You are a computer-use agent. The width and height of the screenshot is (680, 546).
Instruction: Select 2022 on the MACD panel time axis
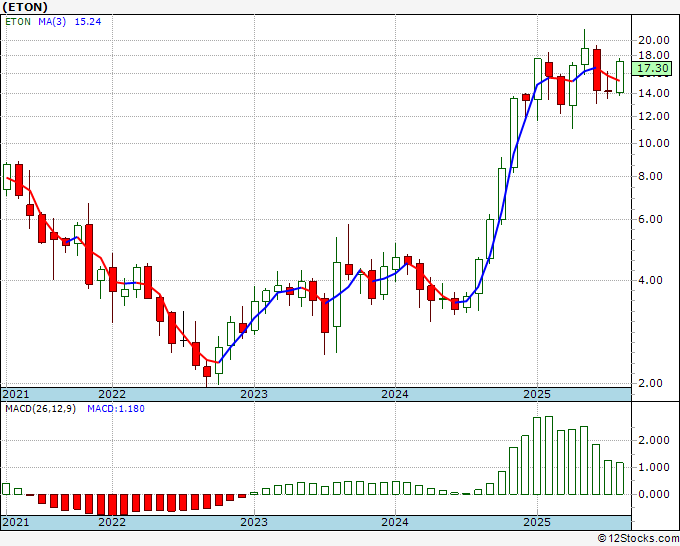pyautogui.click(x=112, y=522)
